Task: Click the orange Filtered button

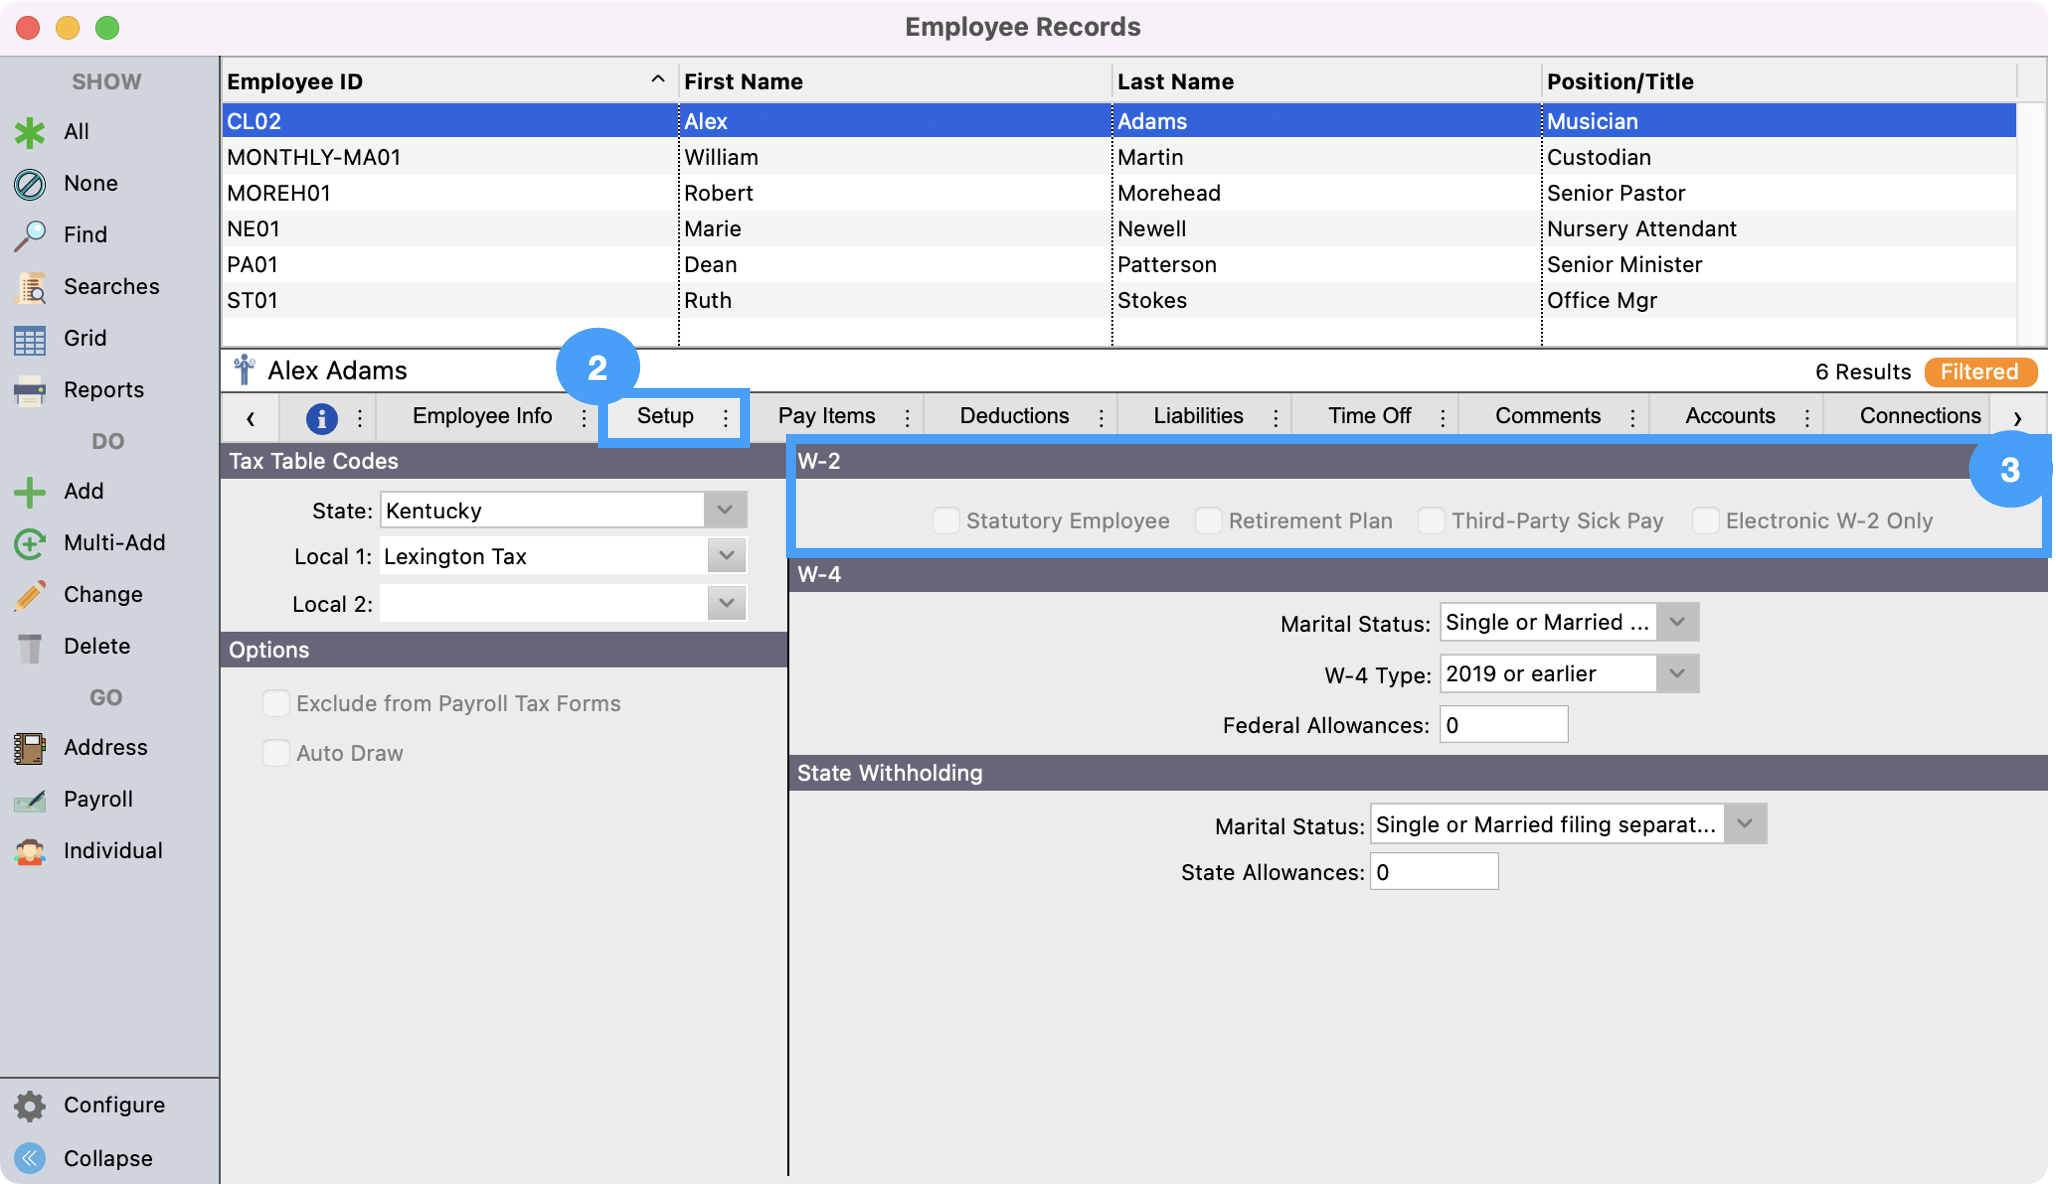Action: pos(1980,371)
